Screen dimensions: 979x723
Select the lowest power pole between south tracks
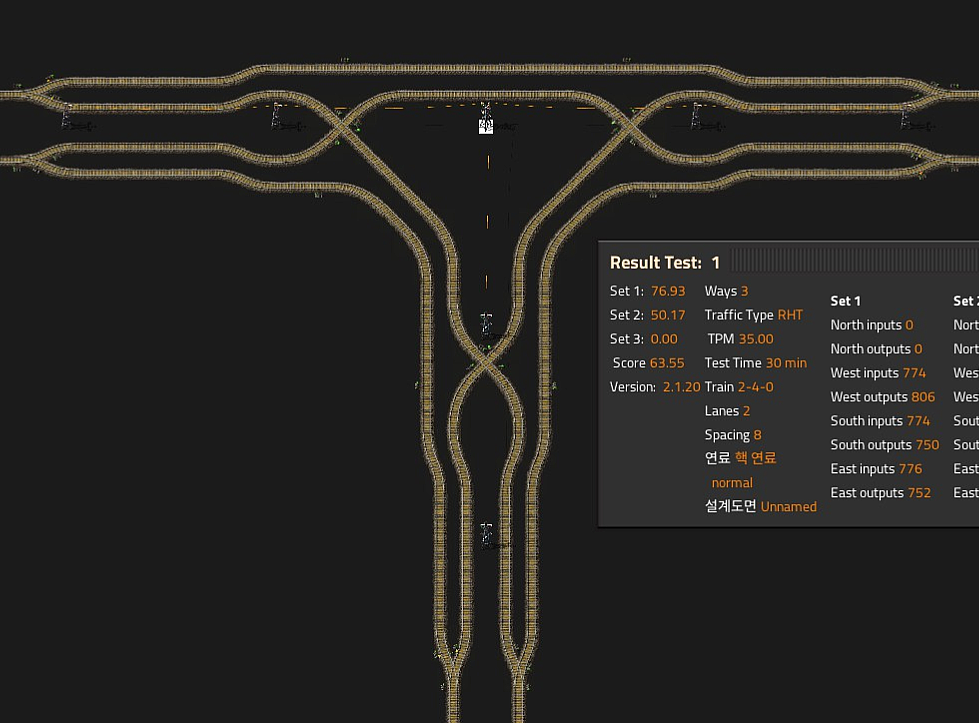coord(487,535)
